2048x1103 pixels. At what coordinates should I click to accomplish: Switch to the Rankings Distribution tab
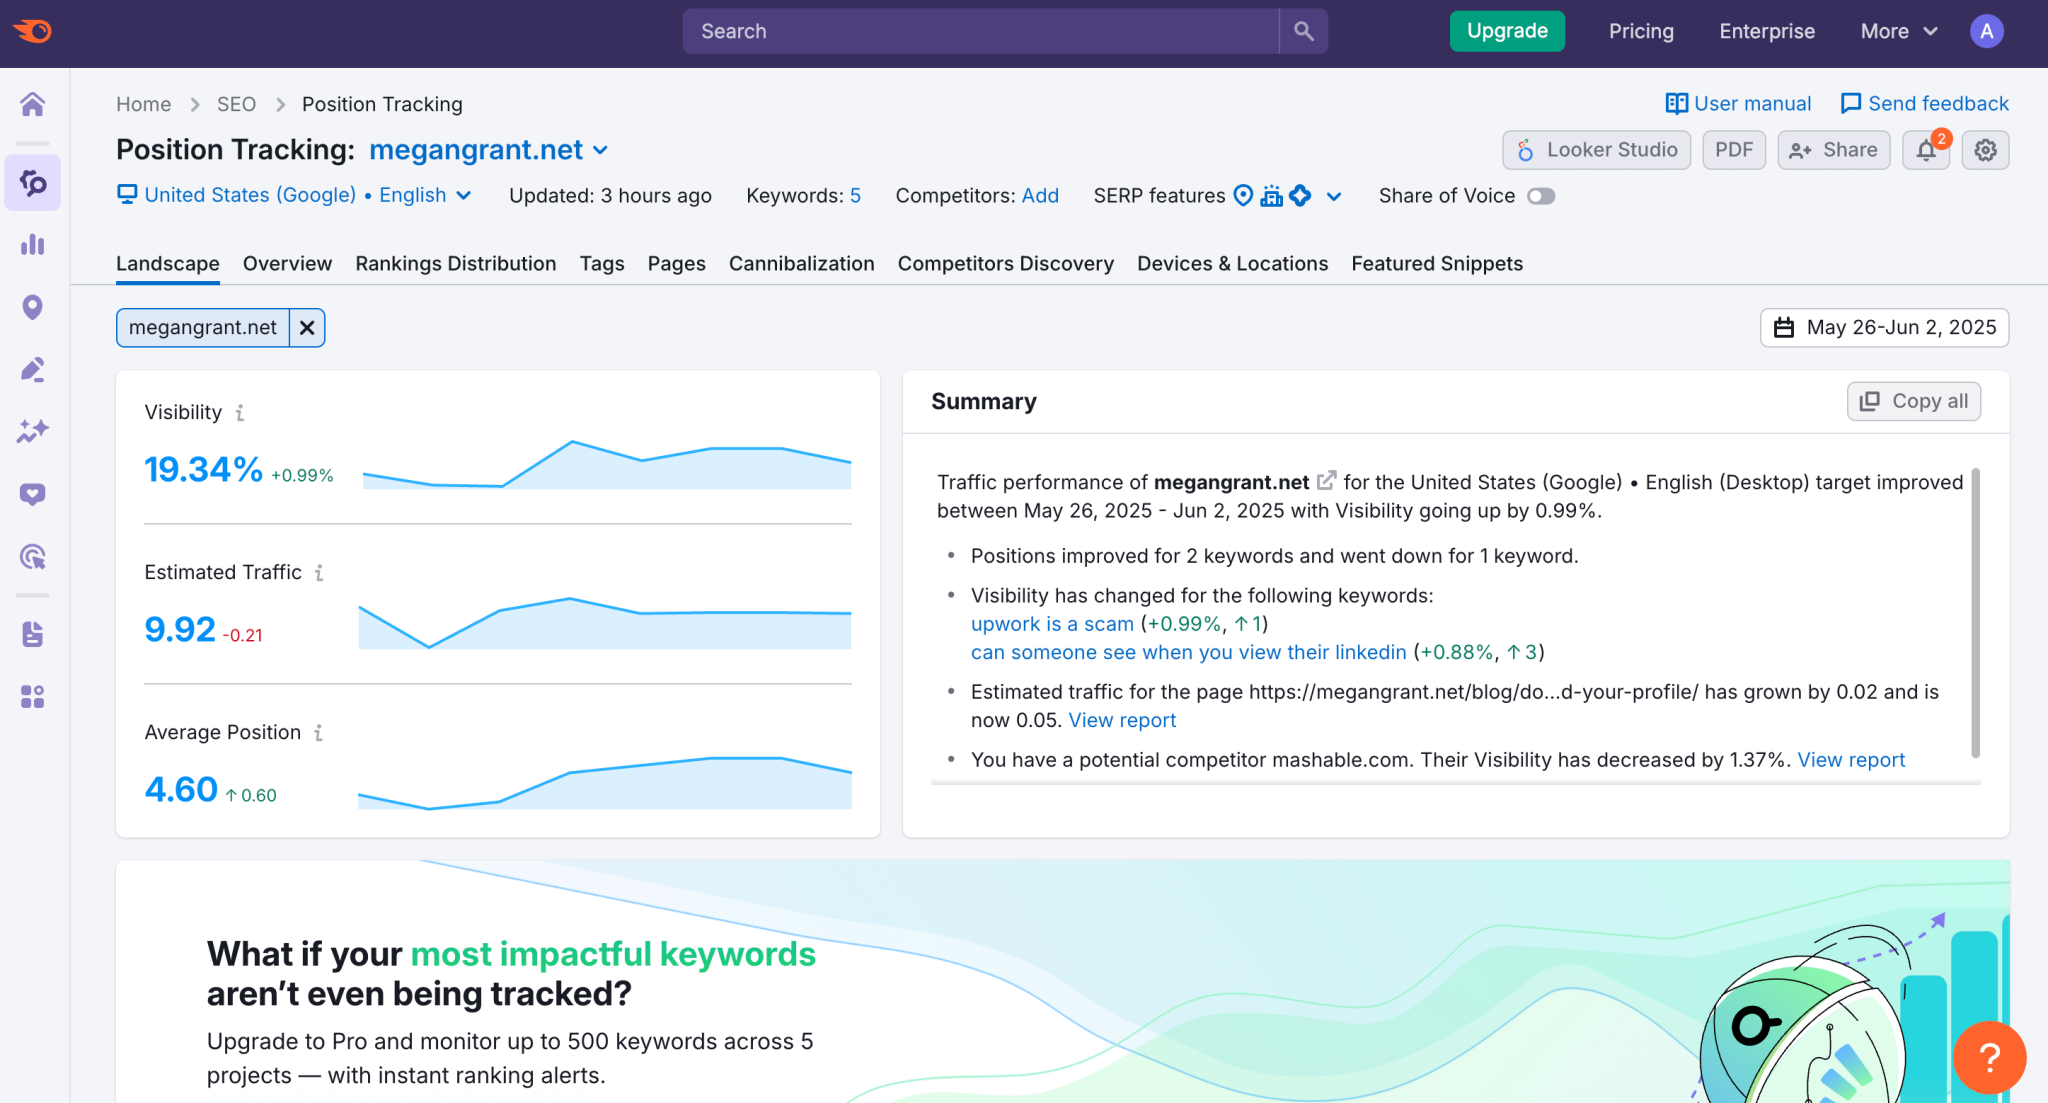(x=456, y=263)
